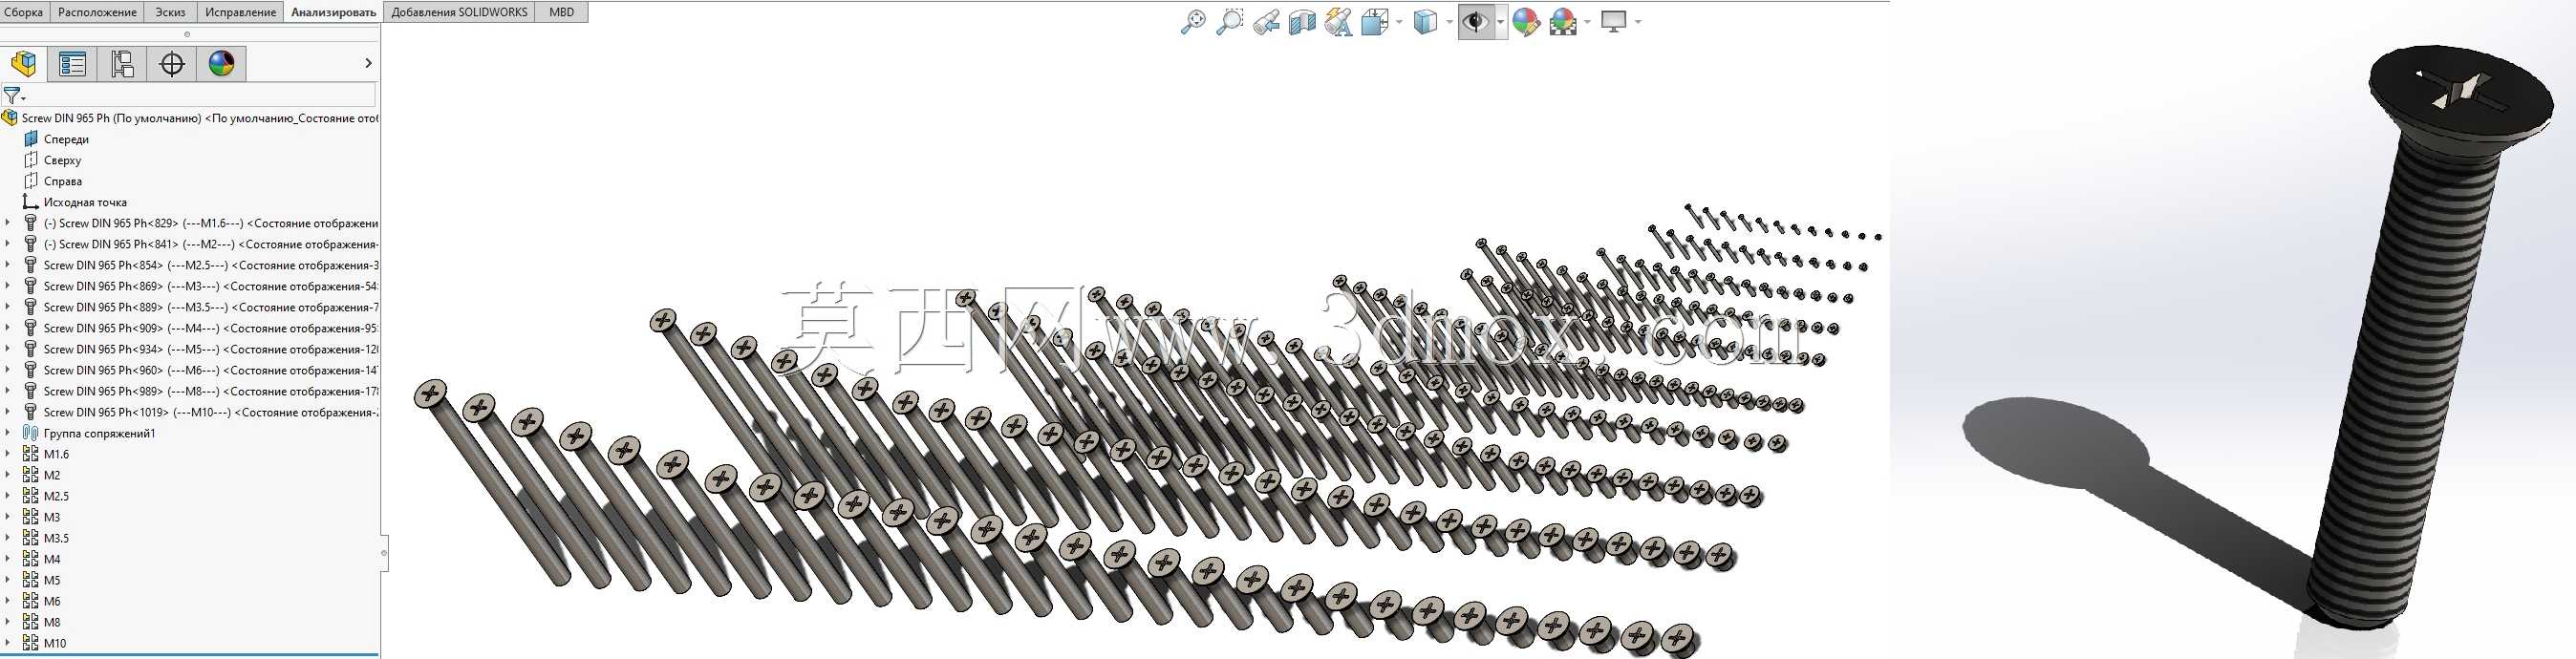Switch to the FeatureManager design tree tab
Screen dimensions: 2576x659
pos(24,64)
